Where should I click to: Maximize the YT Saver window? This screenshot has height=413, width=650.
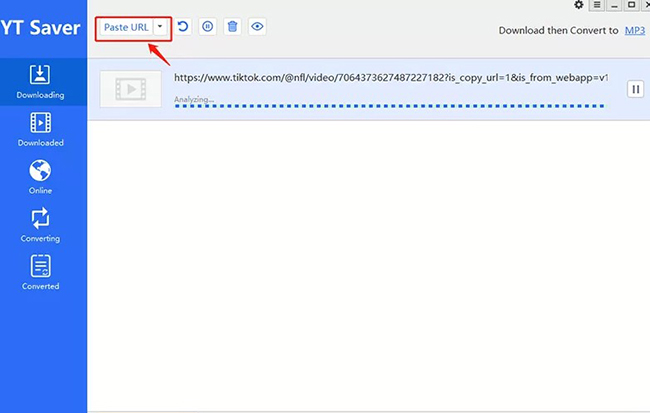[x=630, y=5]
